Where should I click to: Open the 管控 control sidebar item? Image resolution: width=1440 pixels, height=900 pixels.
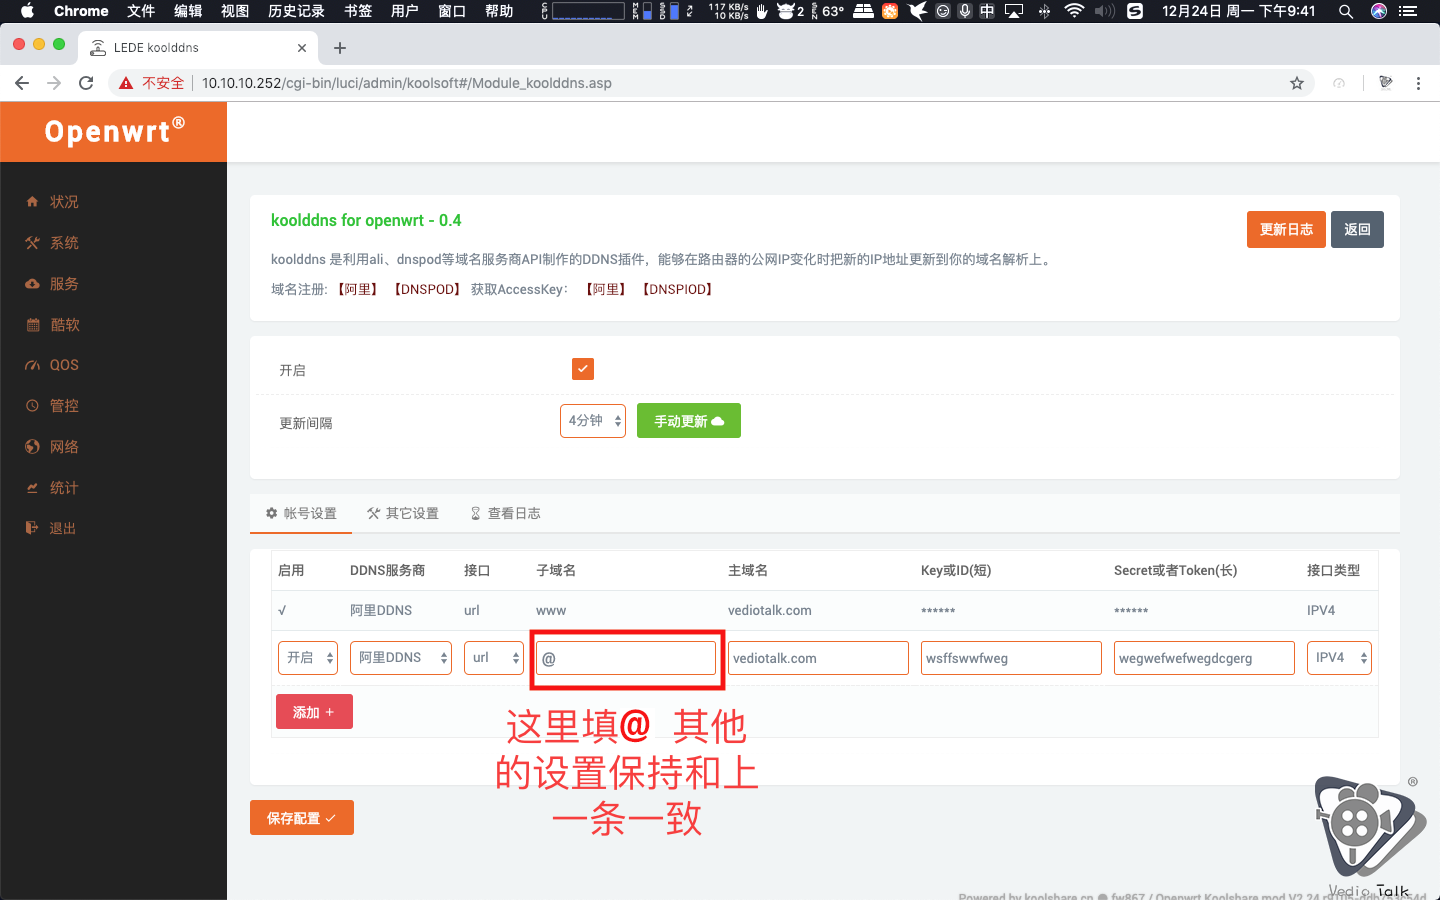point(64,406)
